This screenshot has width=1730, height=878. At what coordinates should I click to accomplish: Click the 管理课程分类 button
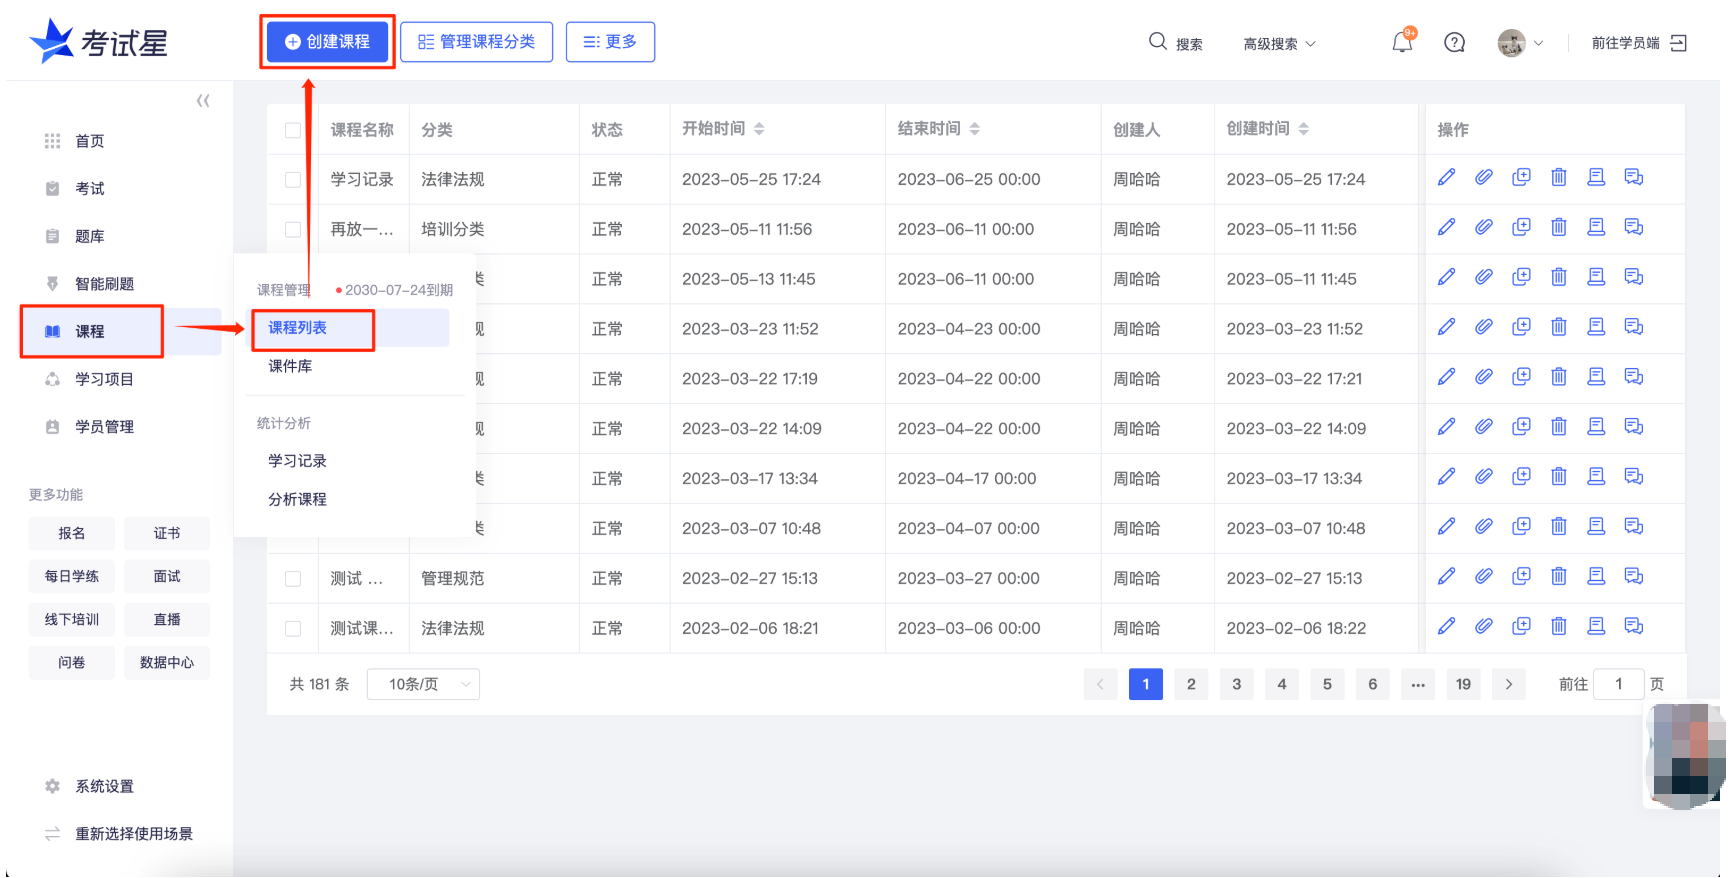pos(476,42)
